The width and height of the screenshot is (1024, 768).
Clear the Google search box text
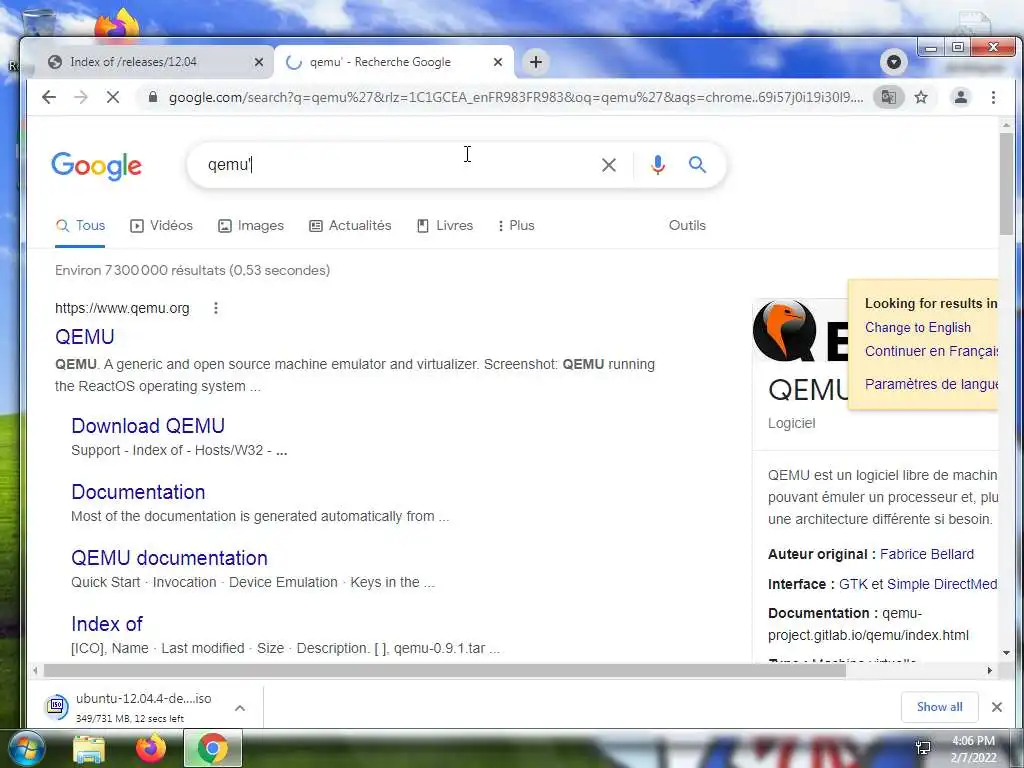pyautogui.click(x=609, y=165)
